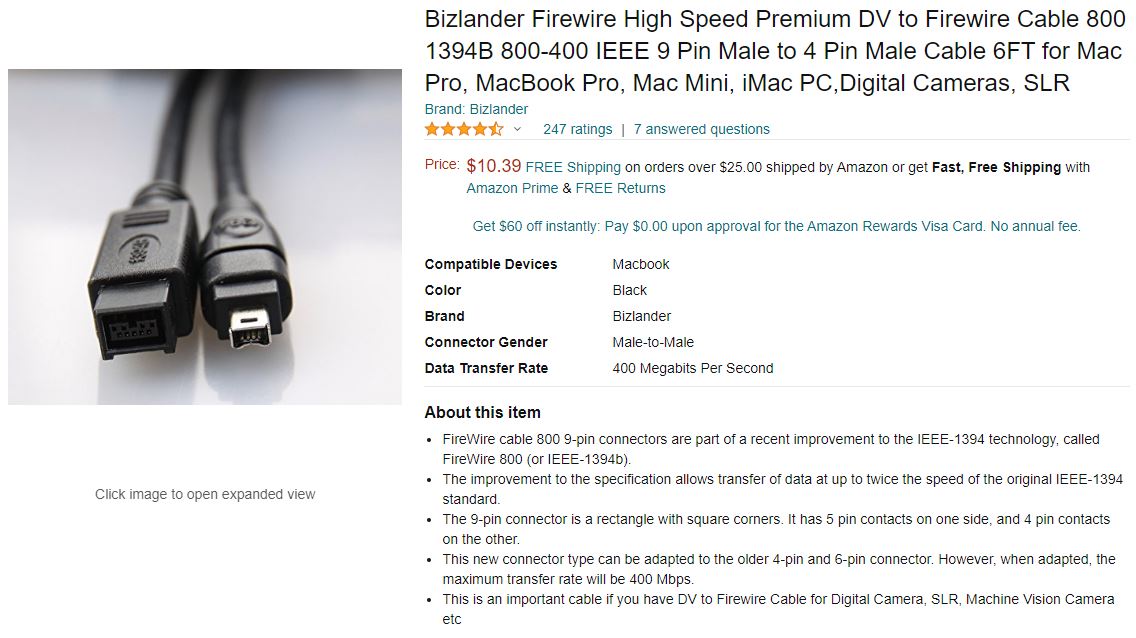Click the bold 'Fast, Free Shipping' text

[996, 167]
